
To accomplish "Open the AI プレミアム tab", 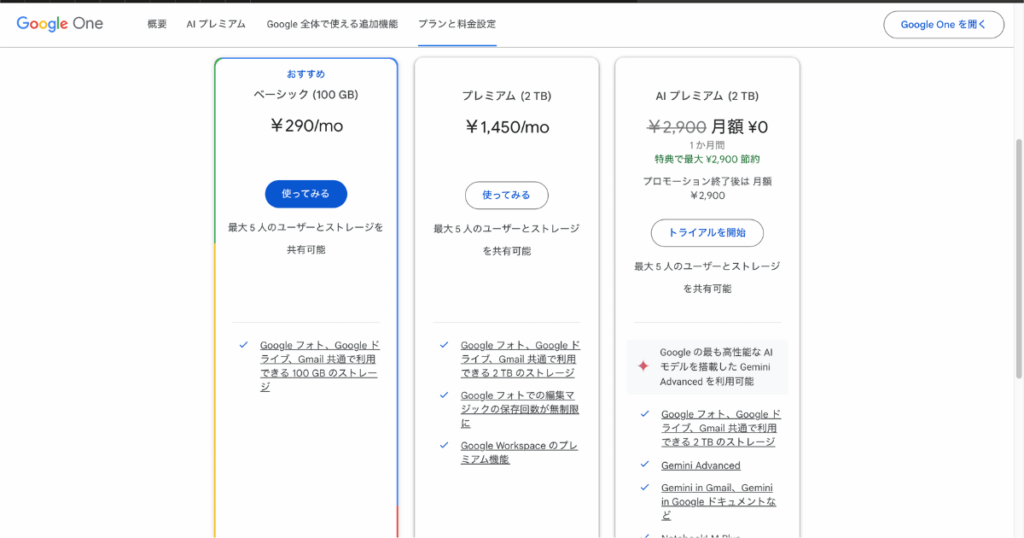I will 216,24.
